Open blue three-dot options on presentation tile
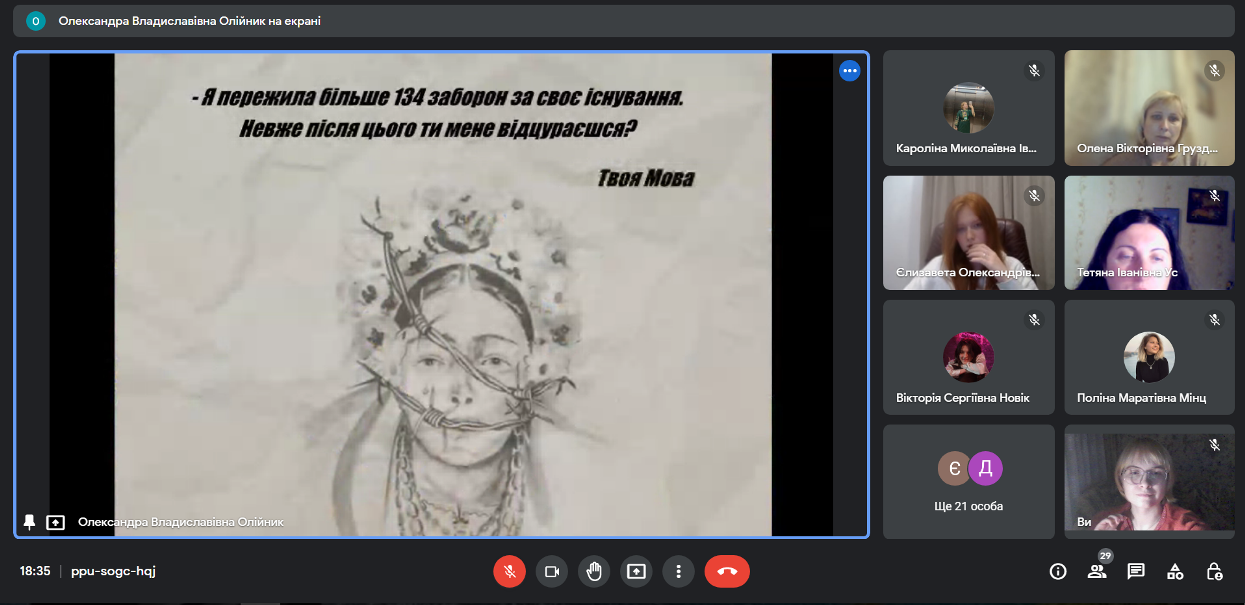Image resolution: width=1245 pixels, height=605 pixels. tap(849, 70)
